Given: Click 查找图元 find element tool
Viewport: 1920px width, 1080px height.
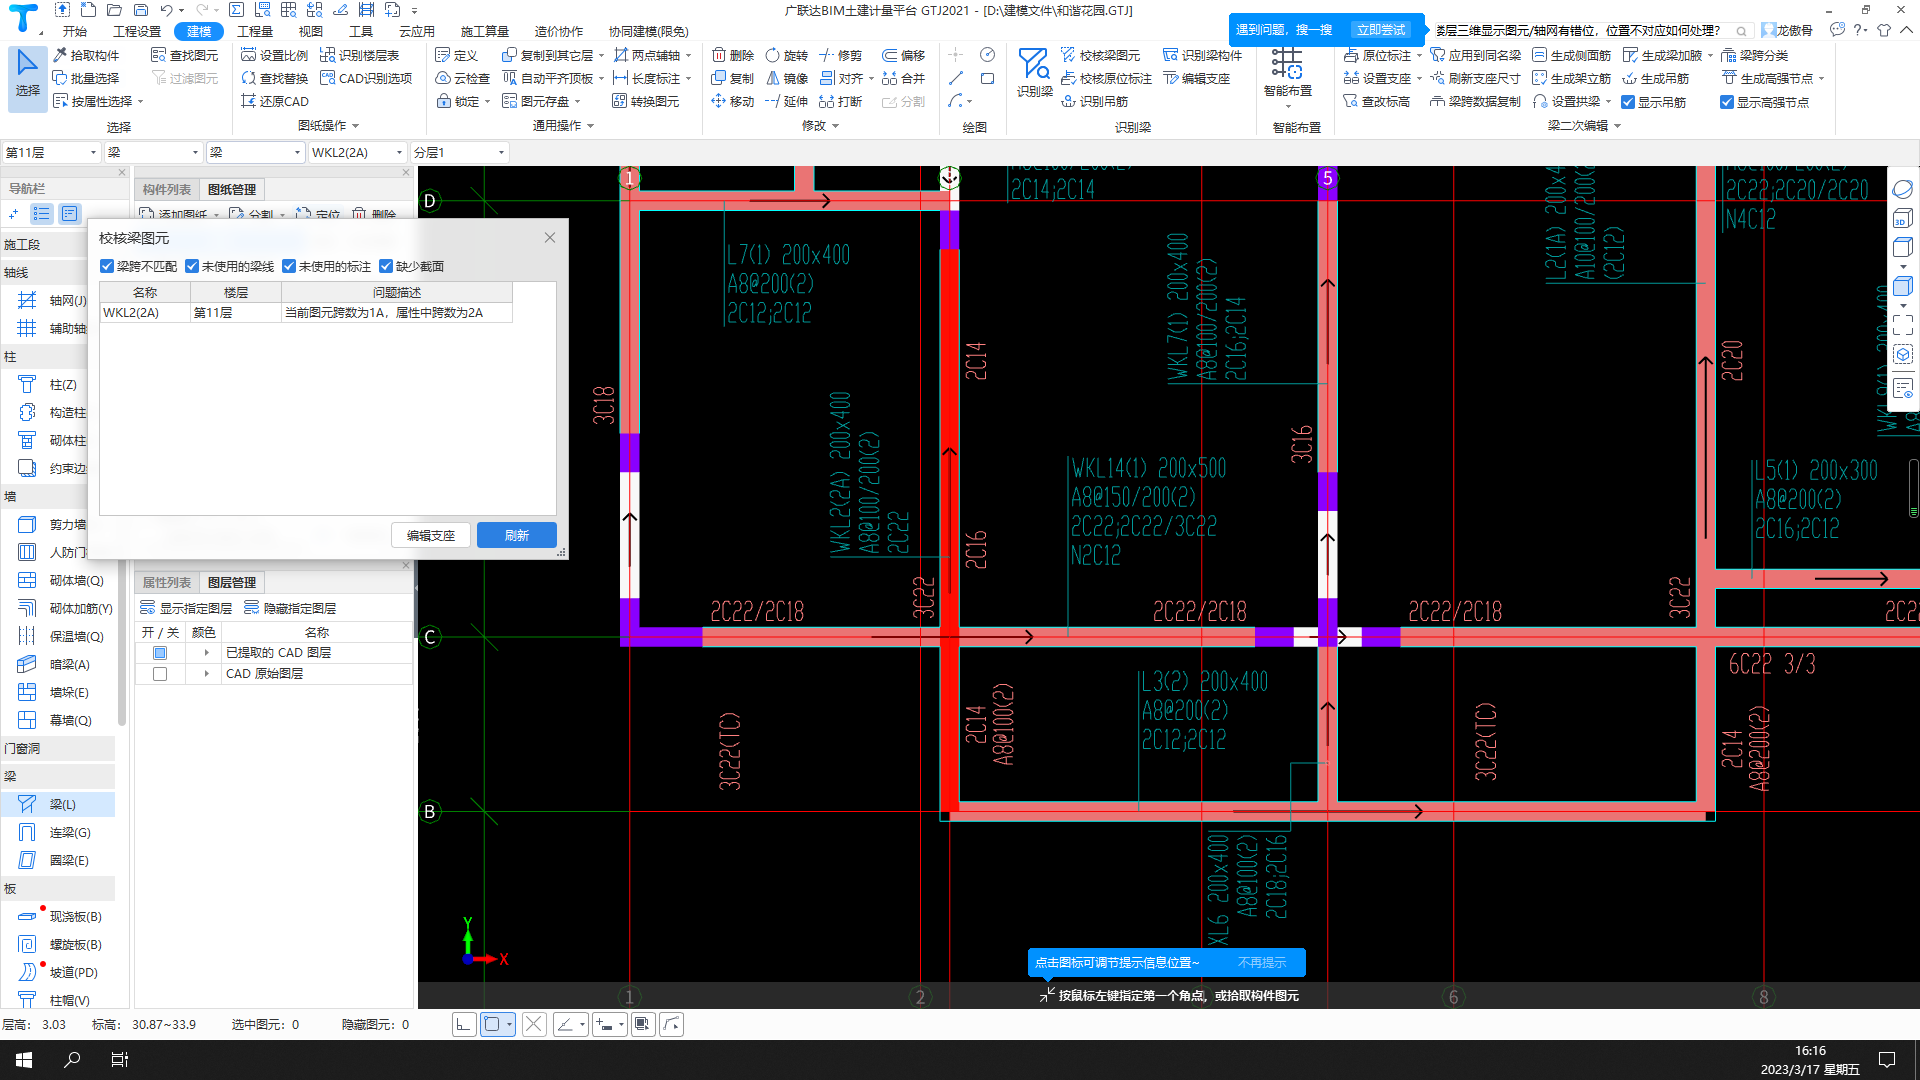Looking at the screenshot, I should pyautogui.click(x=185, y=55).
